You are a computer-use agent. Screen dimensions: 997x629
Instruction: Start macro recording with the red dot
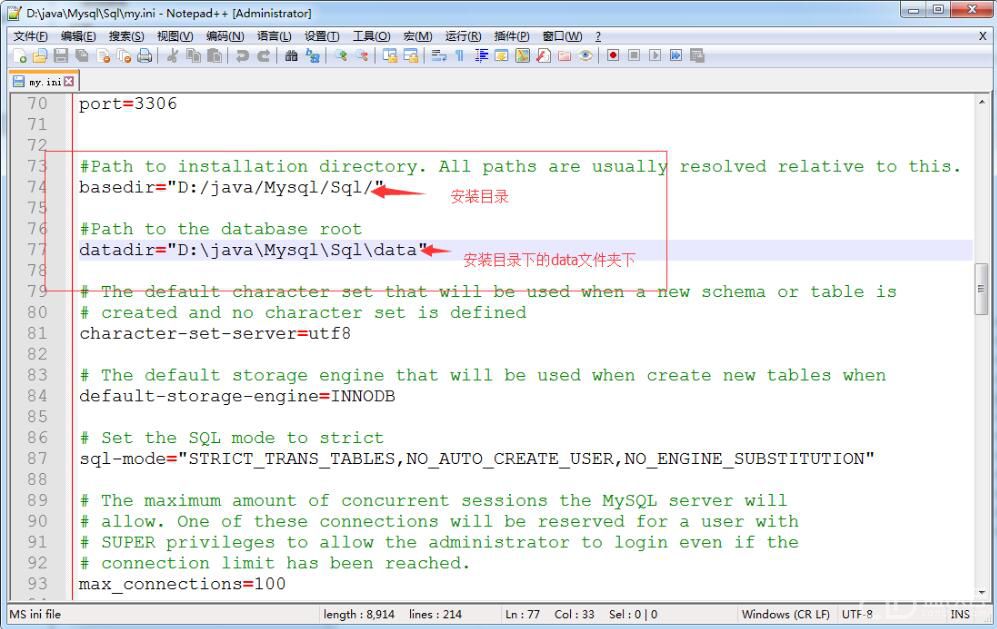(613, 56)
